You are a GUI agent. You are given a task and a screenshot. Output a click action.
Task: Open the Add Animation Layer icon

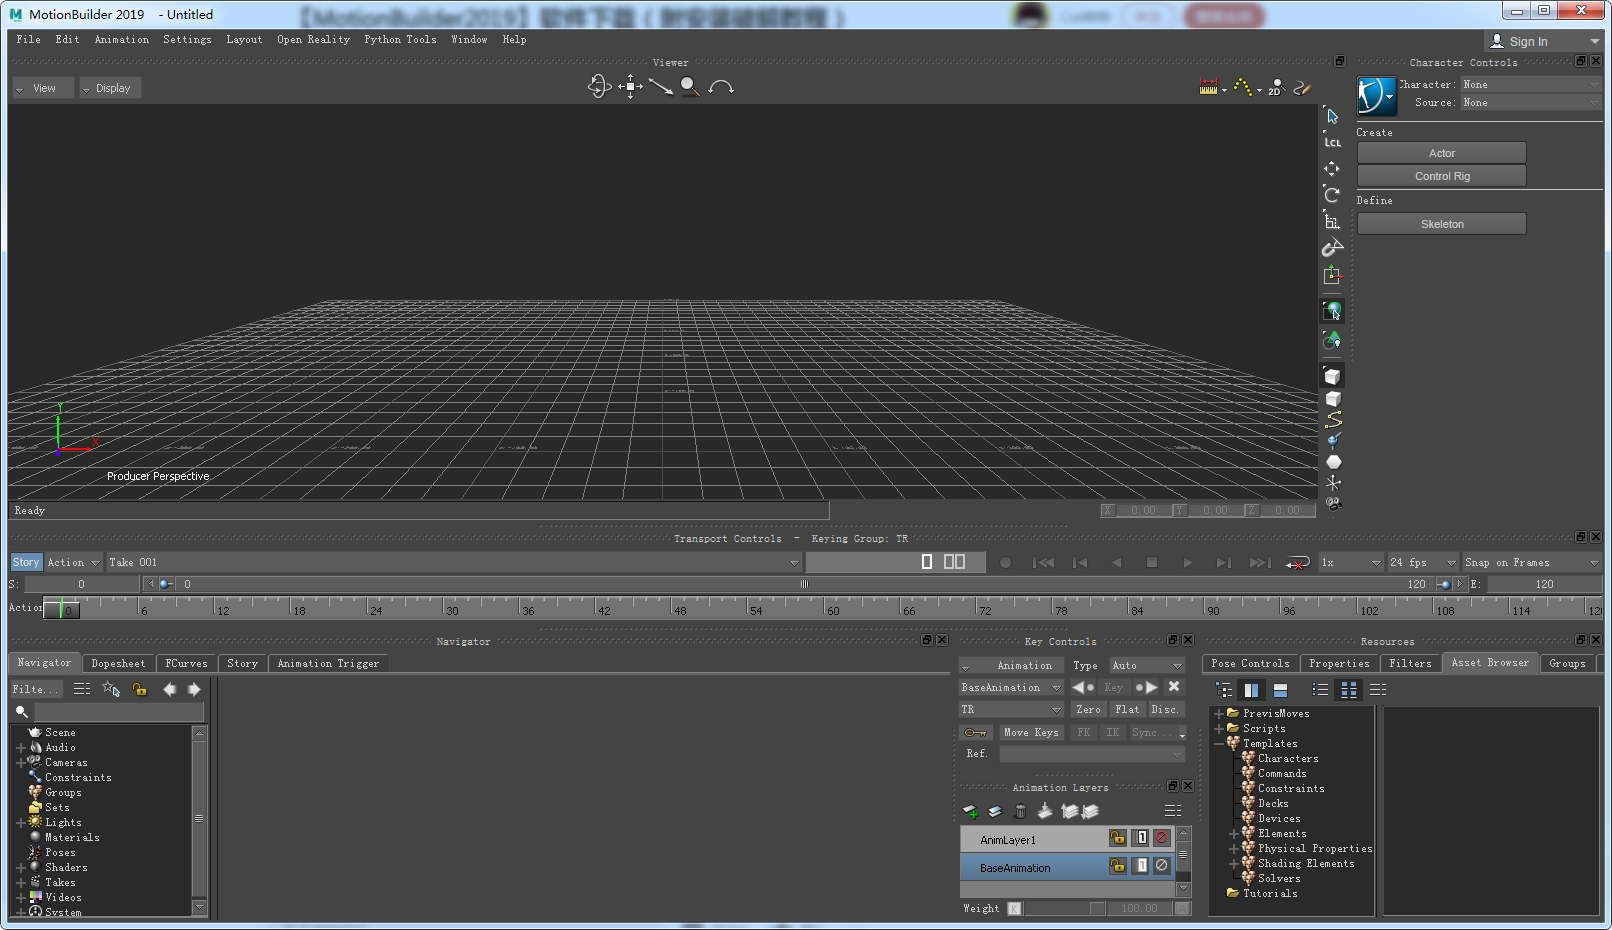point(969,811)
